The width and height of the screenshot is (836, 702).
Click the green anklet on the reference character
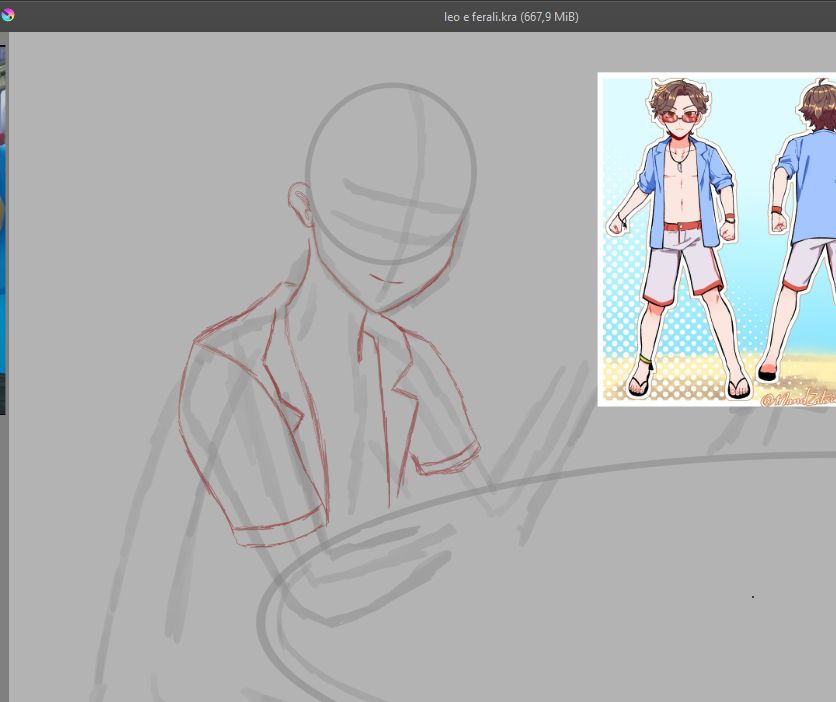647,358
